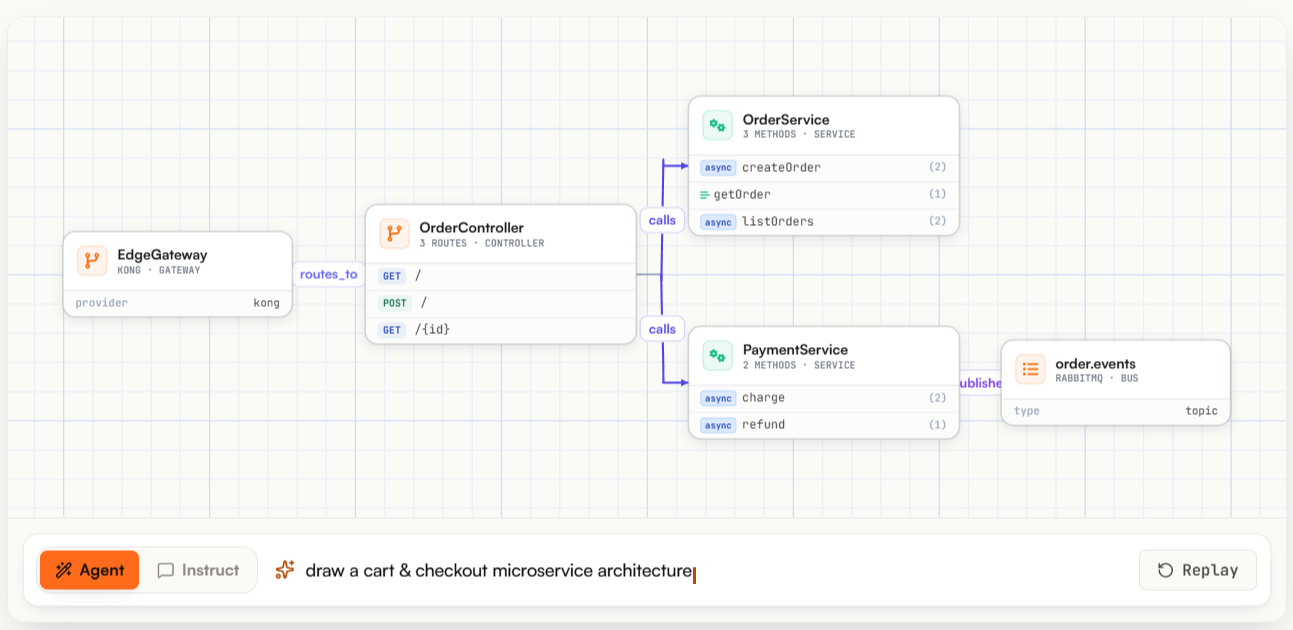Click the Replay button
The height and width of the screenshot is (630, 1293).
point(1198,570)
